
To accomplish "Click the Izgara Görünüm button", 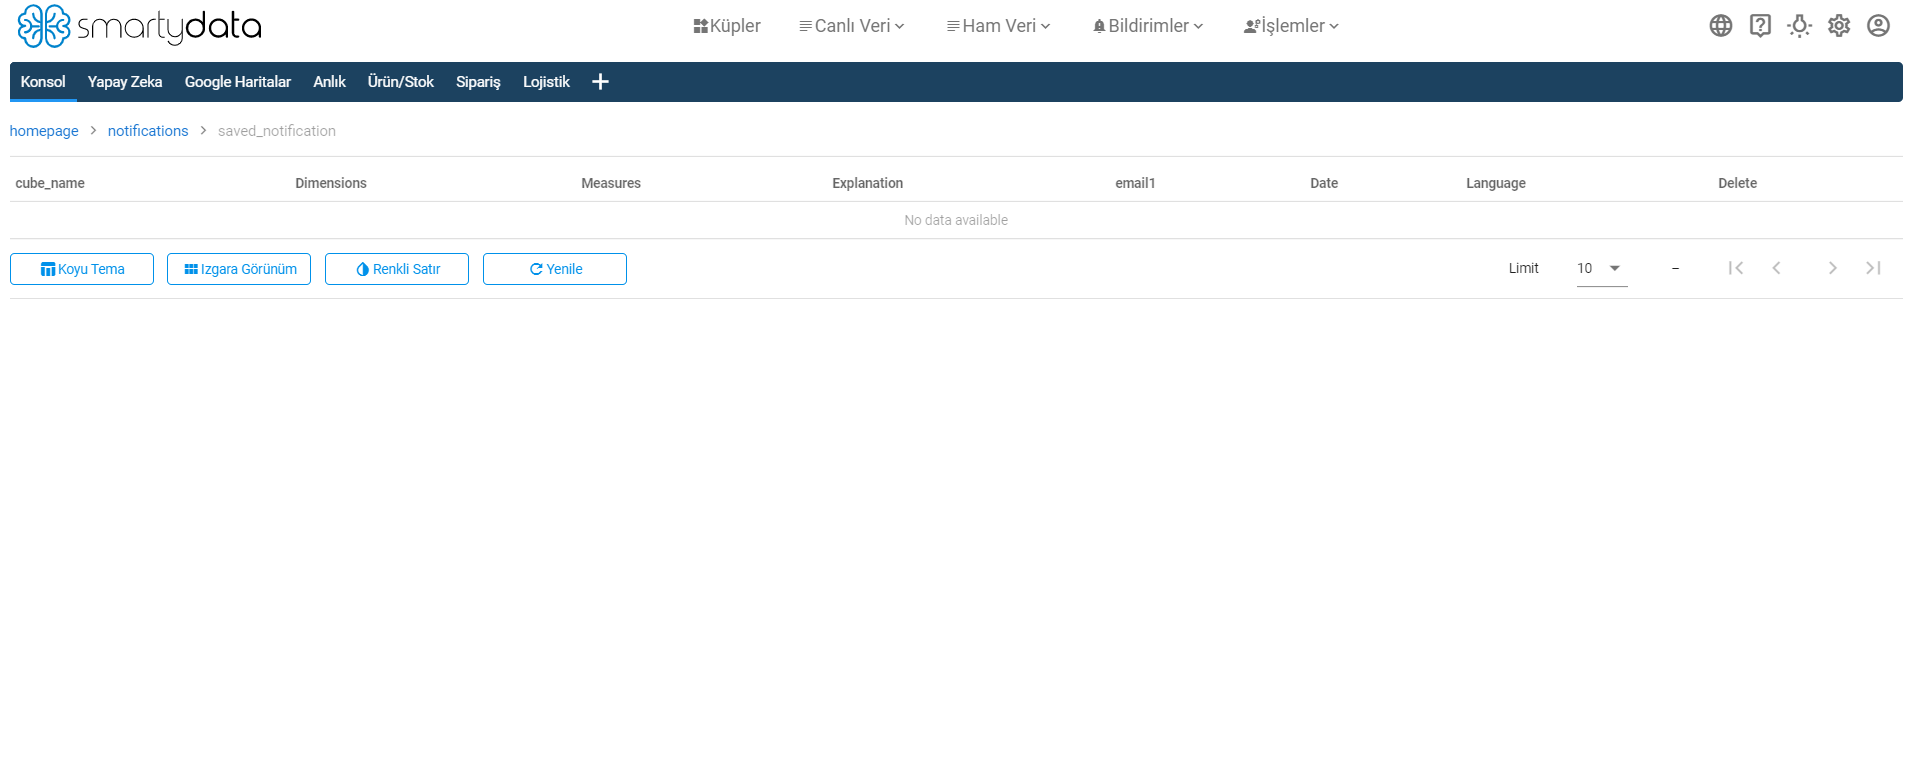I will point(239,269).
